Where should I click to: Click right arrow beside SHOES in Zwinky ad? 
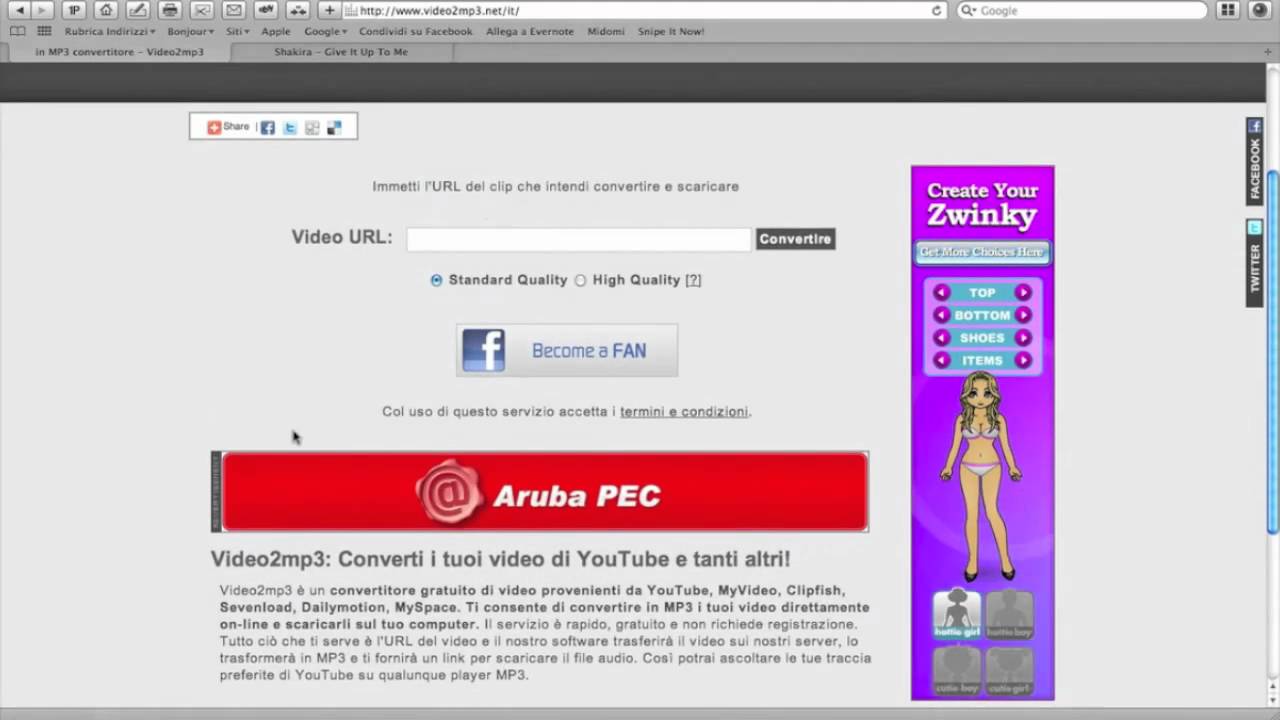pos(1023,338)
